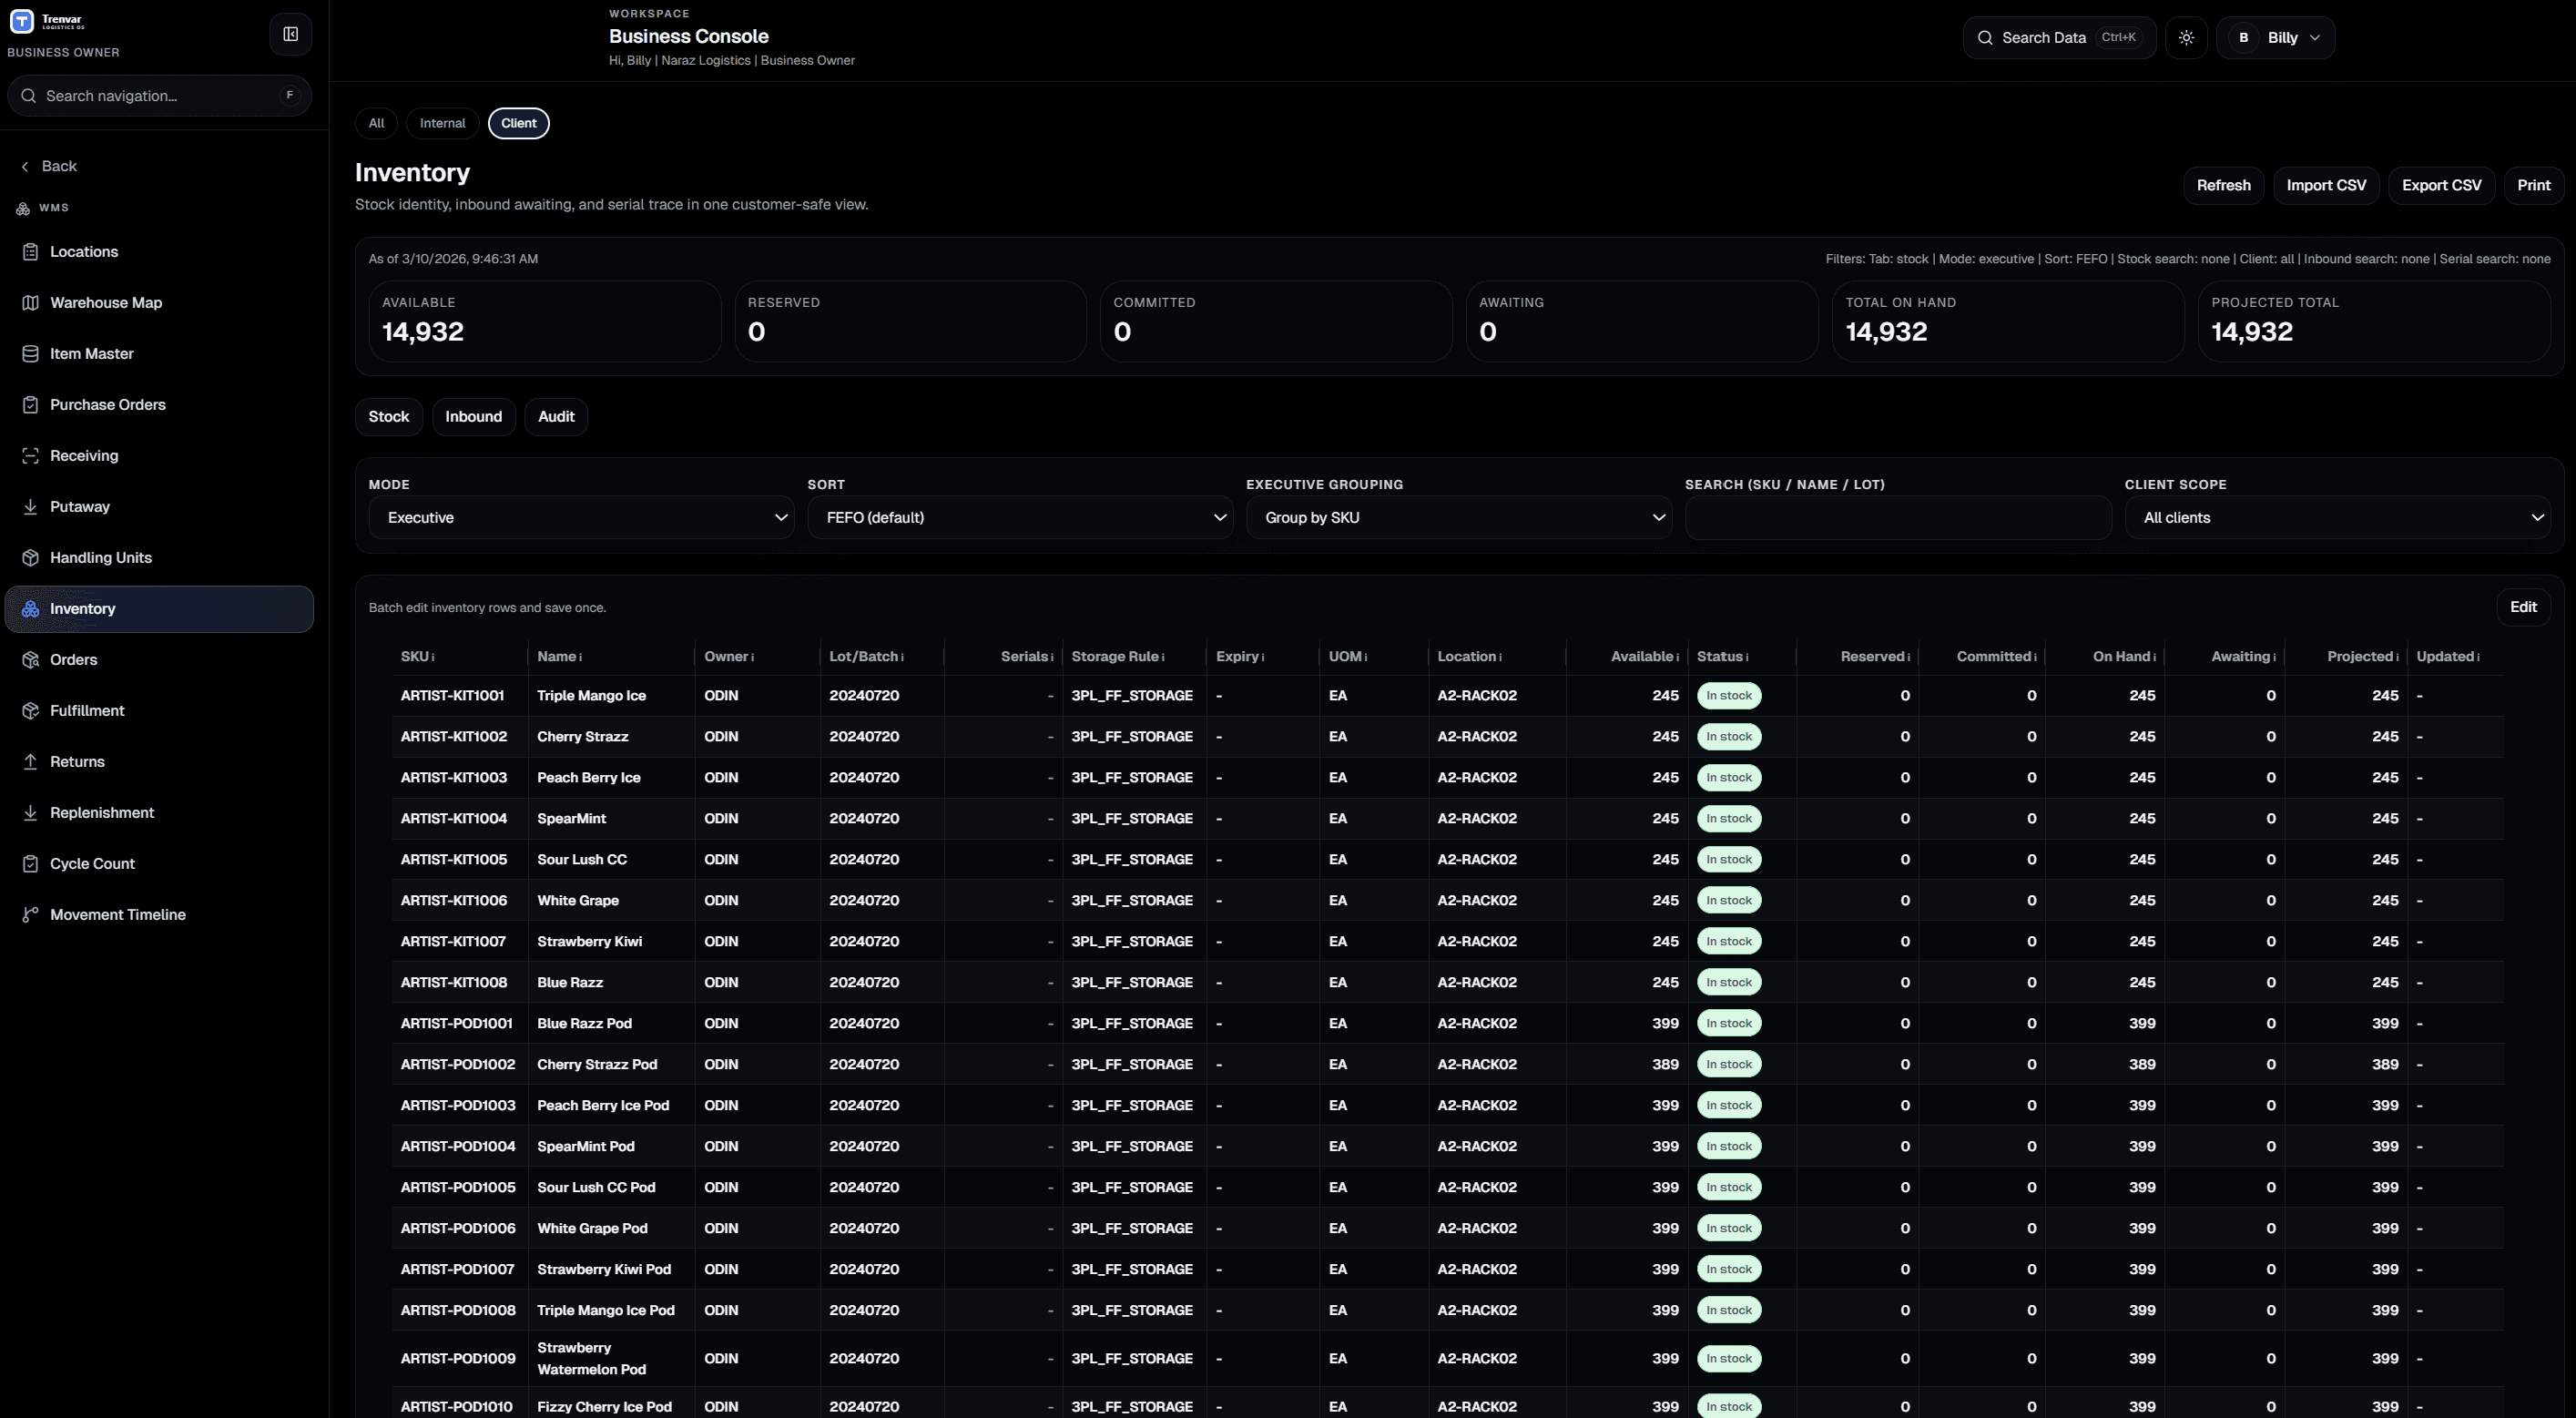Click the Export CSV button
Viewport: 2576px width, 1418px height.
(2442, 185)
